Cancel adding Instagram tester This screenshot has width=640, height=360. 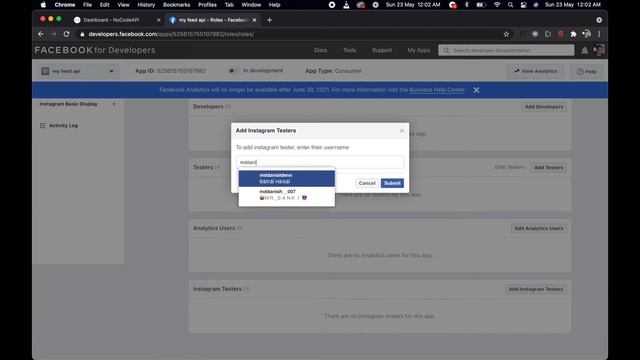pos(367,183)
